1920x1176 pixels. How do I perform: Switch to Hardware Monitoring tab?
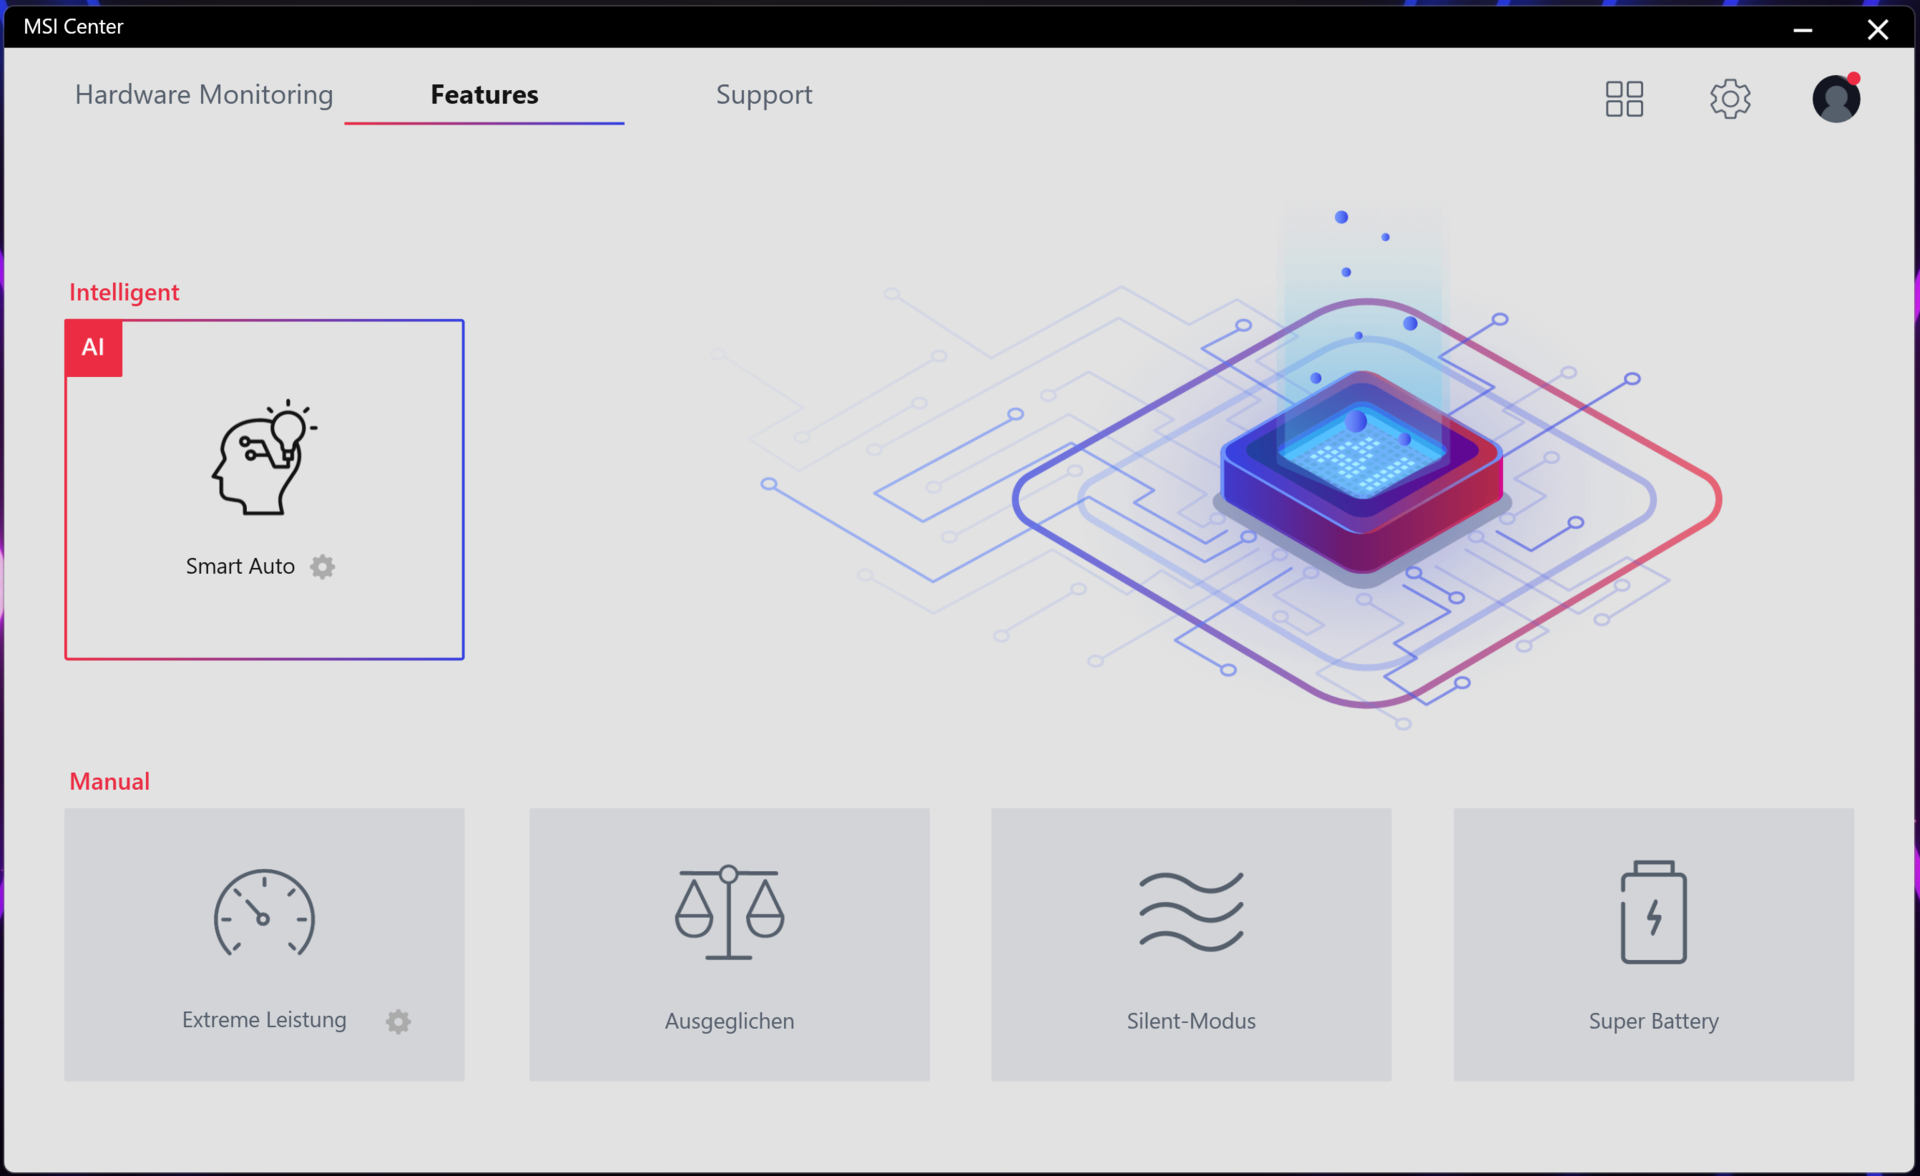pos(204,95)
